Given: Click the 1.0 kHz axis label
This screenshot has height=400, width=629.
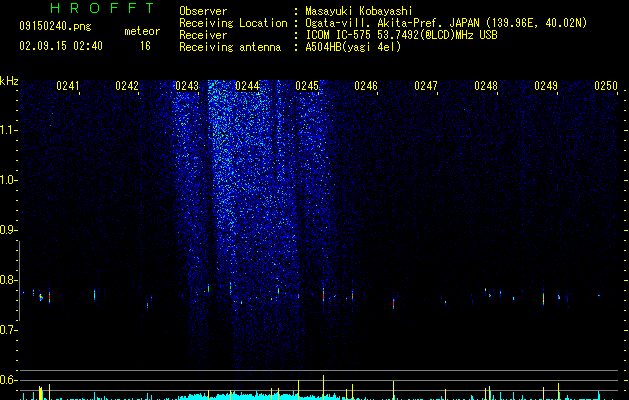Looking at the screenshot, I should 8,180.
